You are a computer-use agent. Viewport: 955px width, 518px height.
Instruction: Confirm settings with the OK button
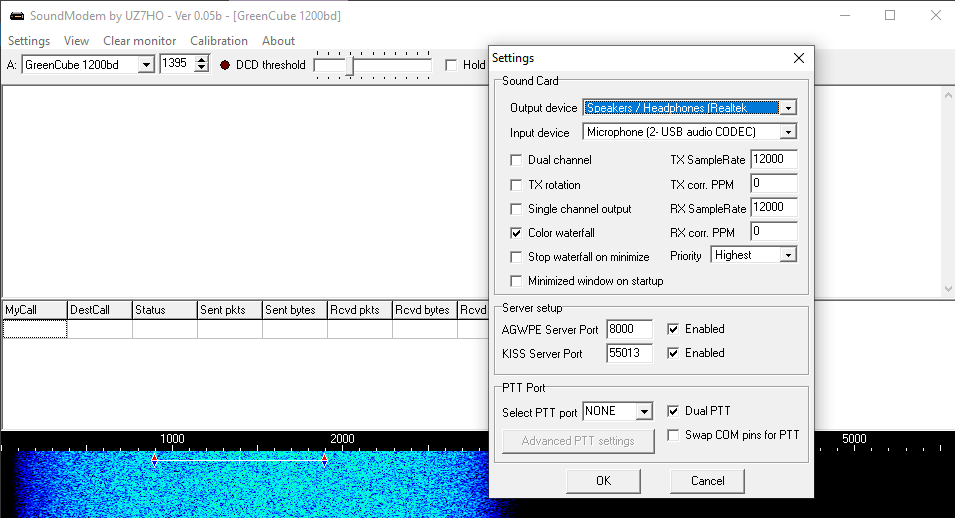(x=603, y=481)
